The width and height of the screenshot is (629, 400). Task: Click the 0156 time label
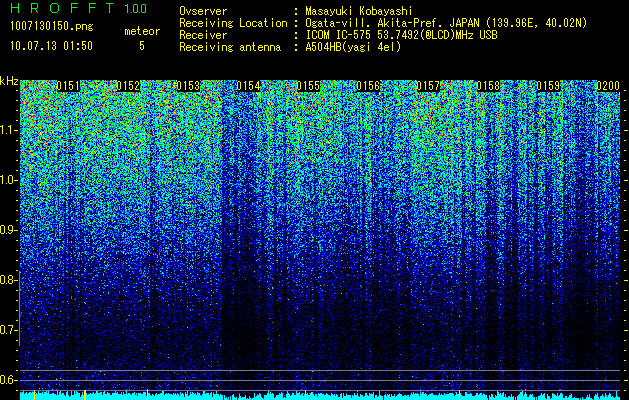click(x=368, y=86)
